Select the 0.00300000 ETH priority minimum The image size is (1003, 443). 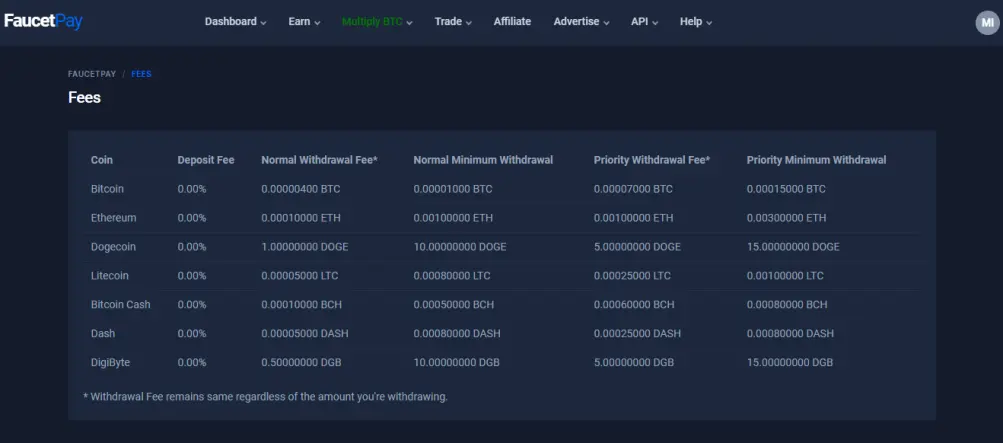pyautogui.click(x=786, y=218)
